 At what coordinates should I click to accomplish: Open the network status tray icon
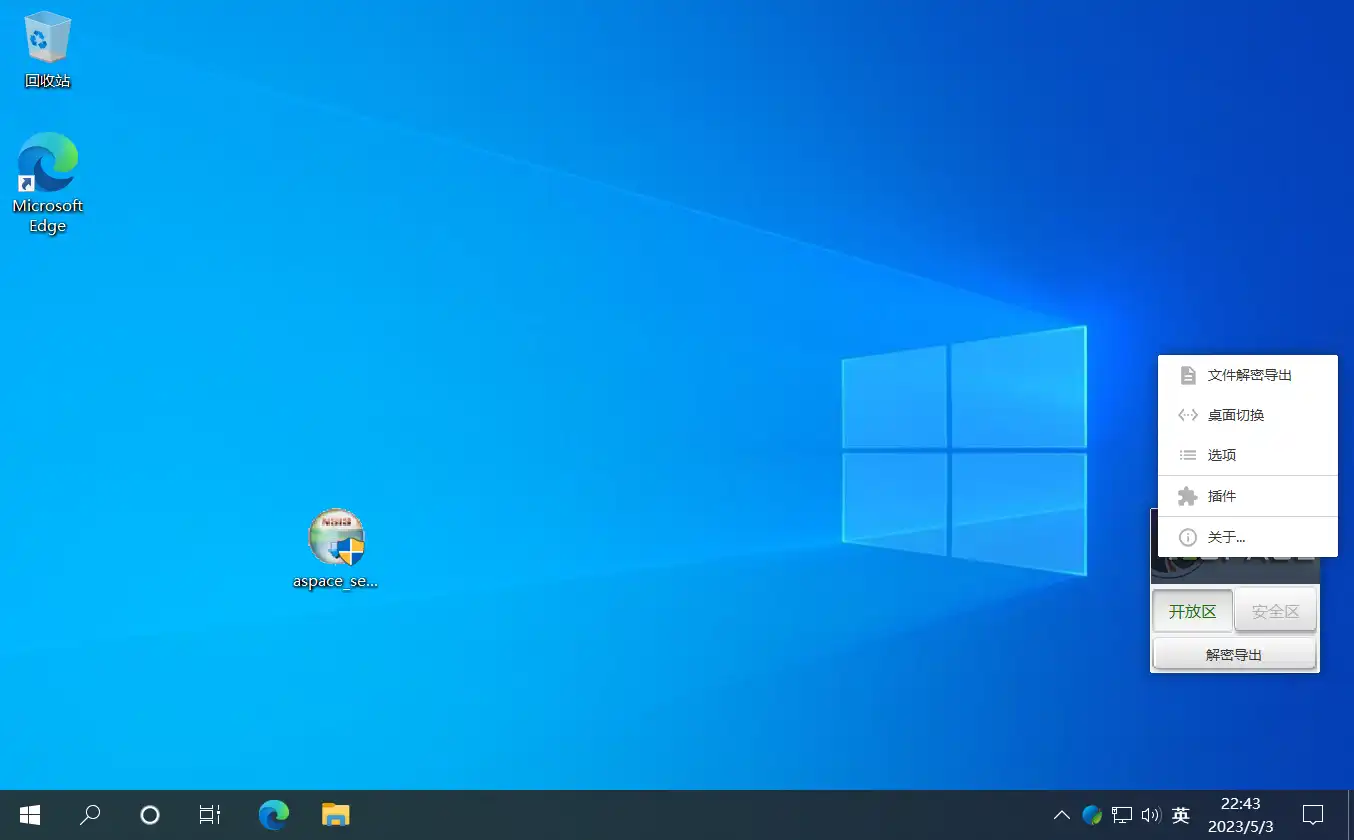tap(1122, 815)
